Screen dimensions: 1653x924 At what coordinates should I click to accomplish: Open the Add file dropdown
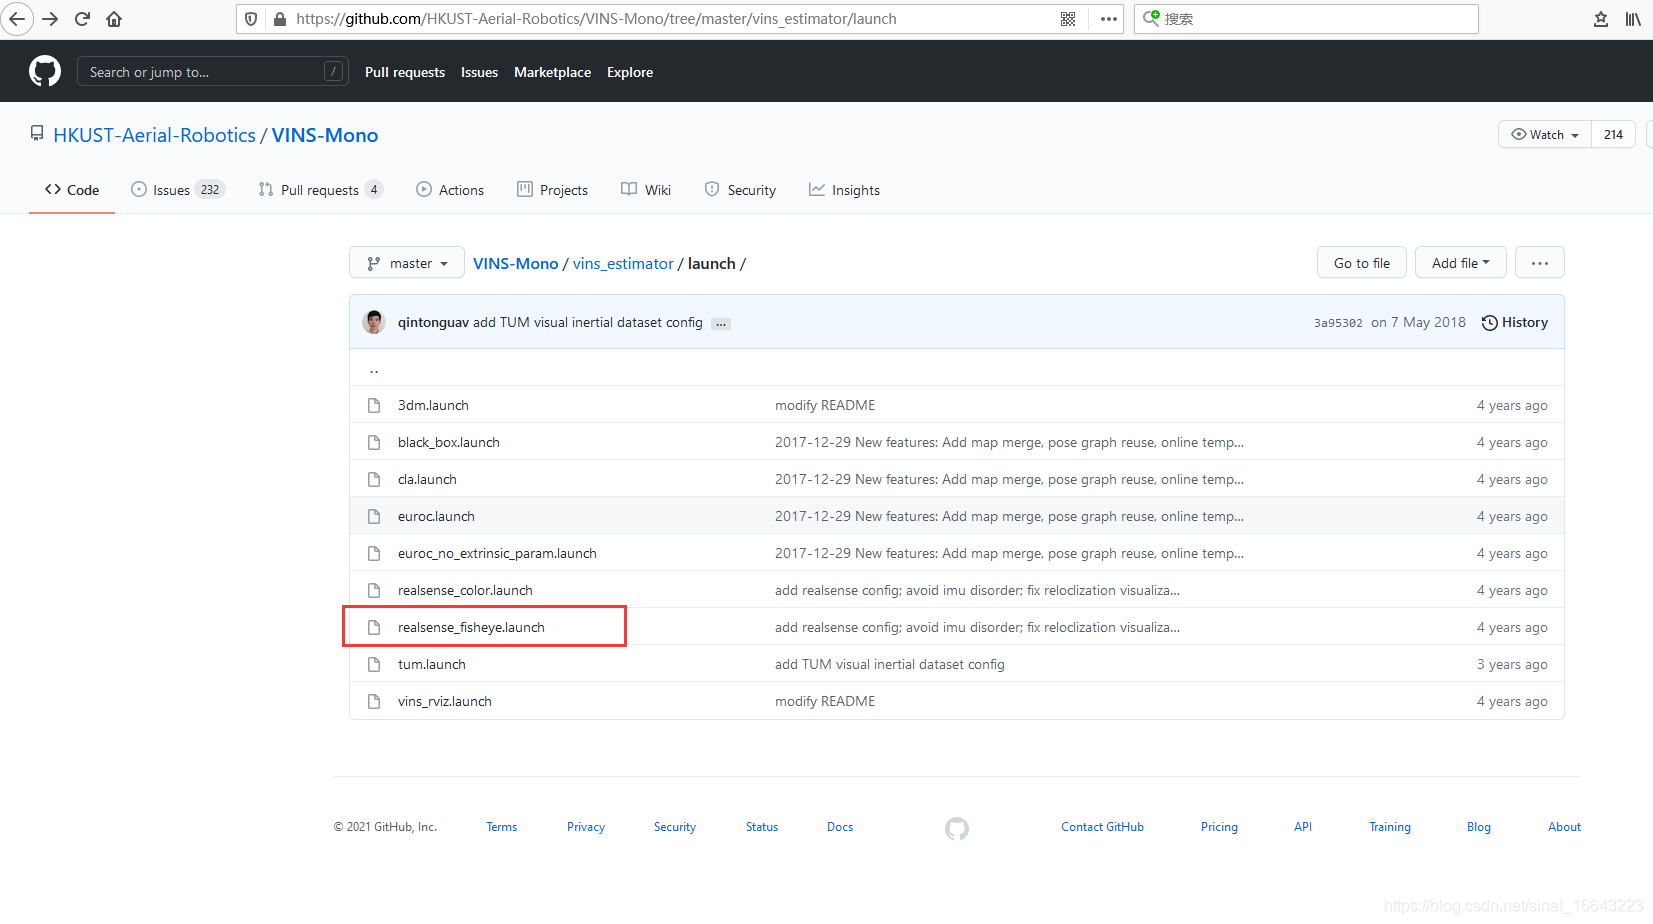[x=1460, y=263]
